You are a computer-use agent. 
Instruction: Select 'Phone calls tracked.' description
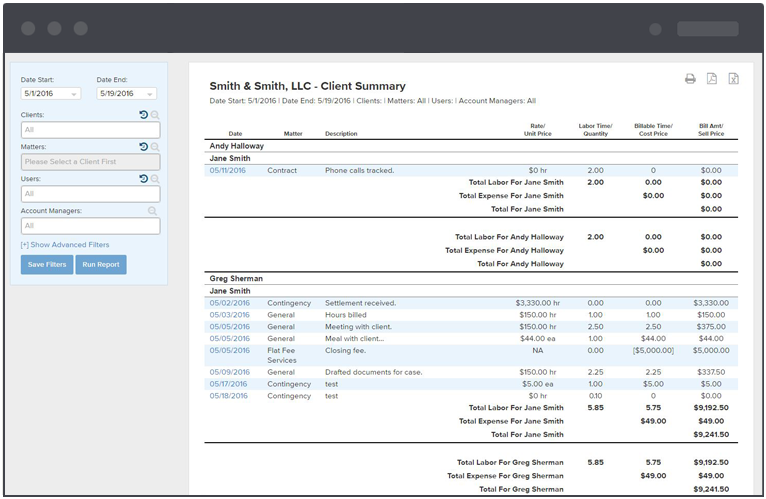(360, 171)
